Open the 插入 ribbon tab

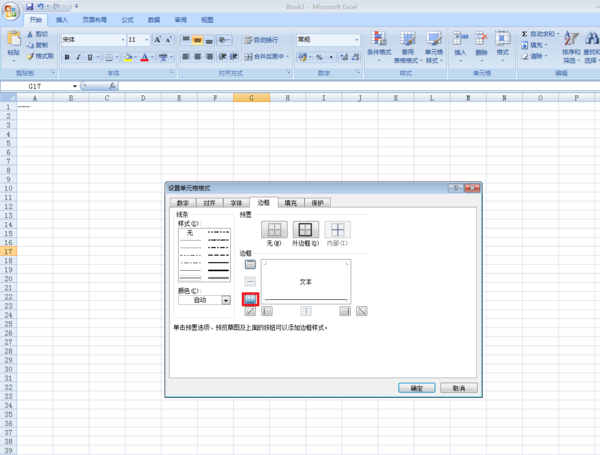tap(63, 19)
